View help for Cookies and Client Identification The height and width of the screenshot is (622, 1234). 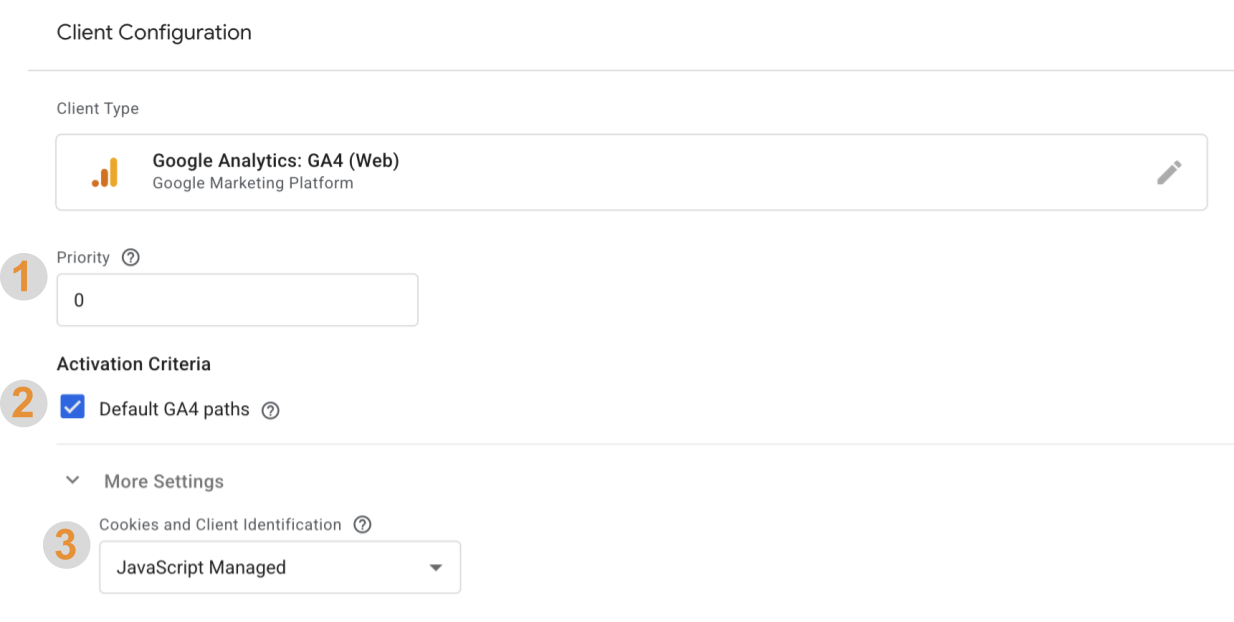click(362, 524)
